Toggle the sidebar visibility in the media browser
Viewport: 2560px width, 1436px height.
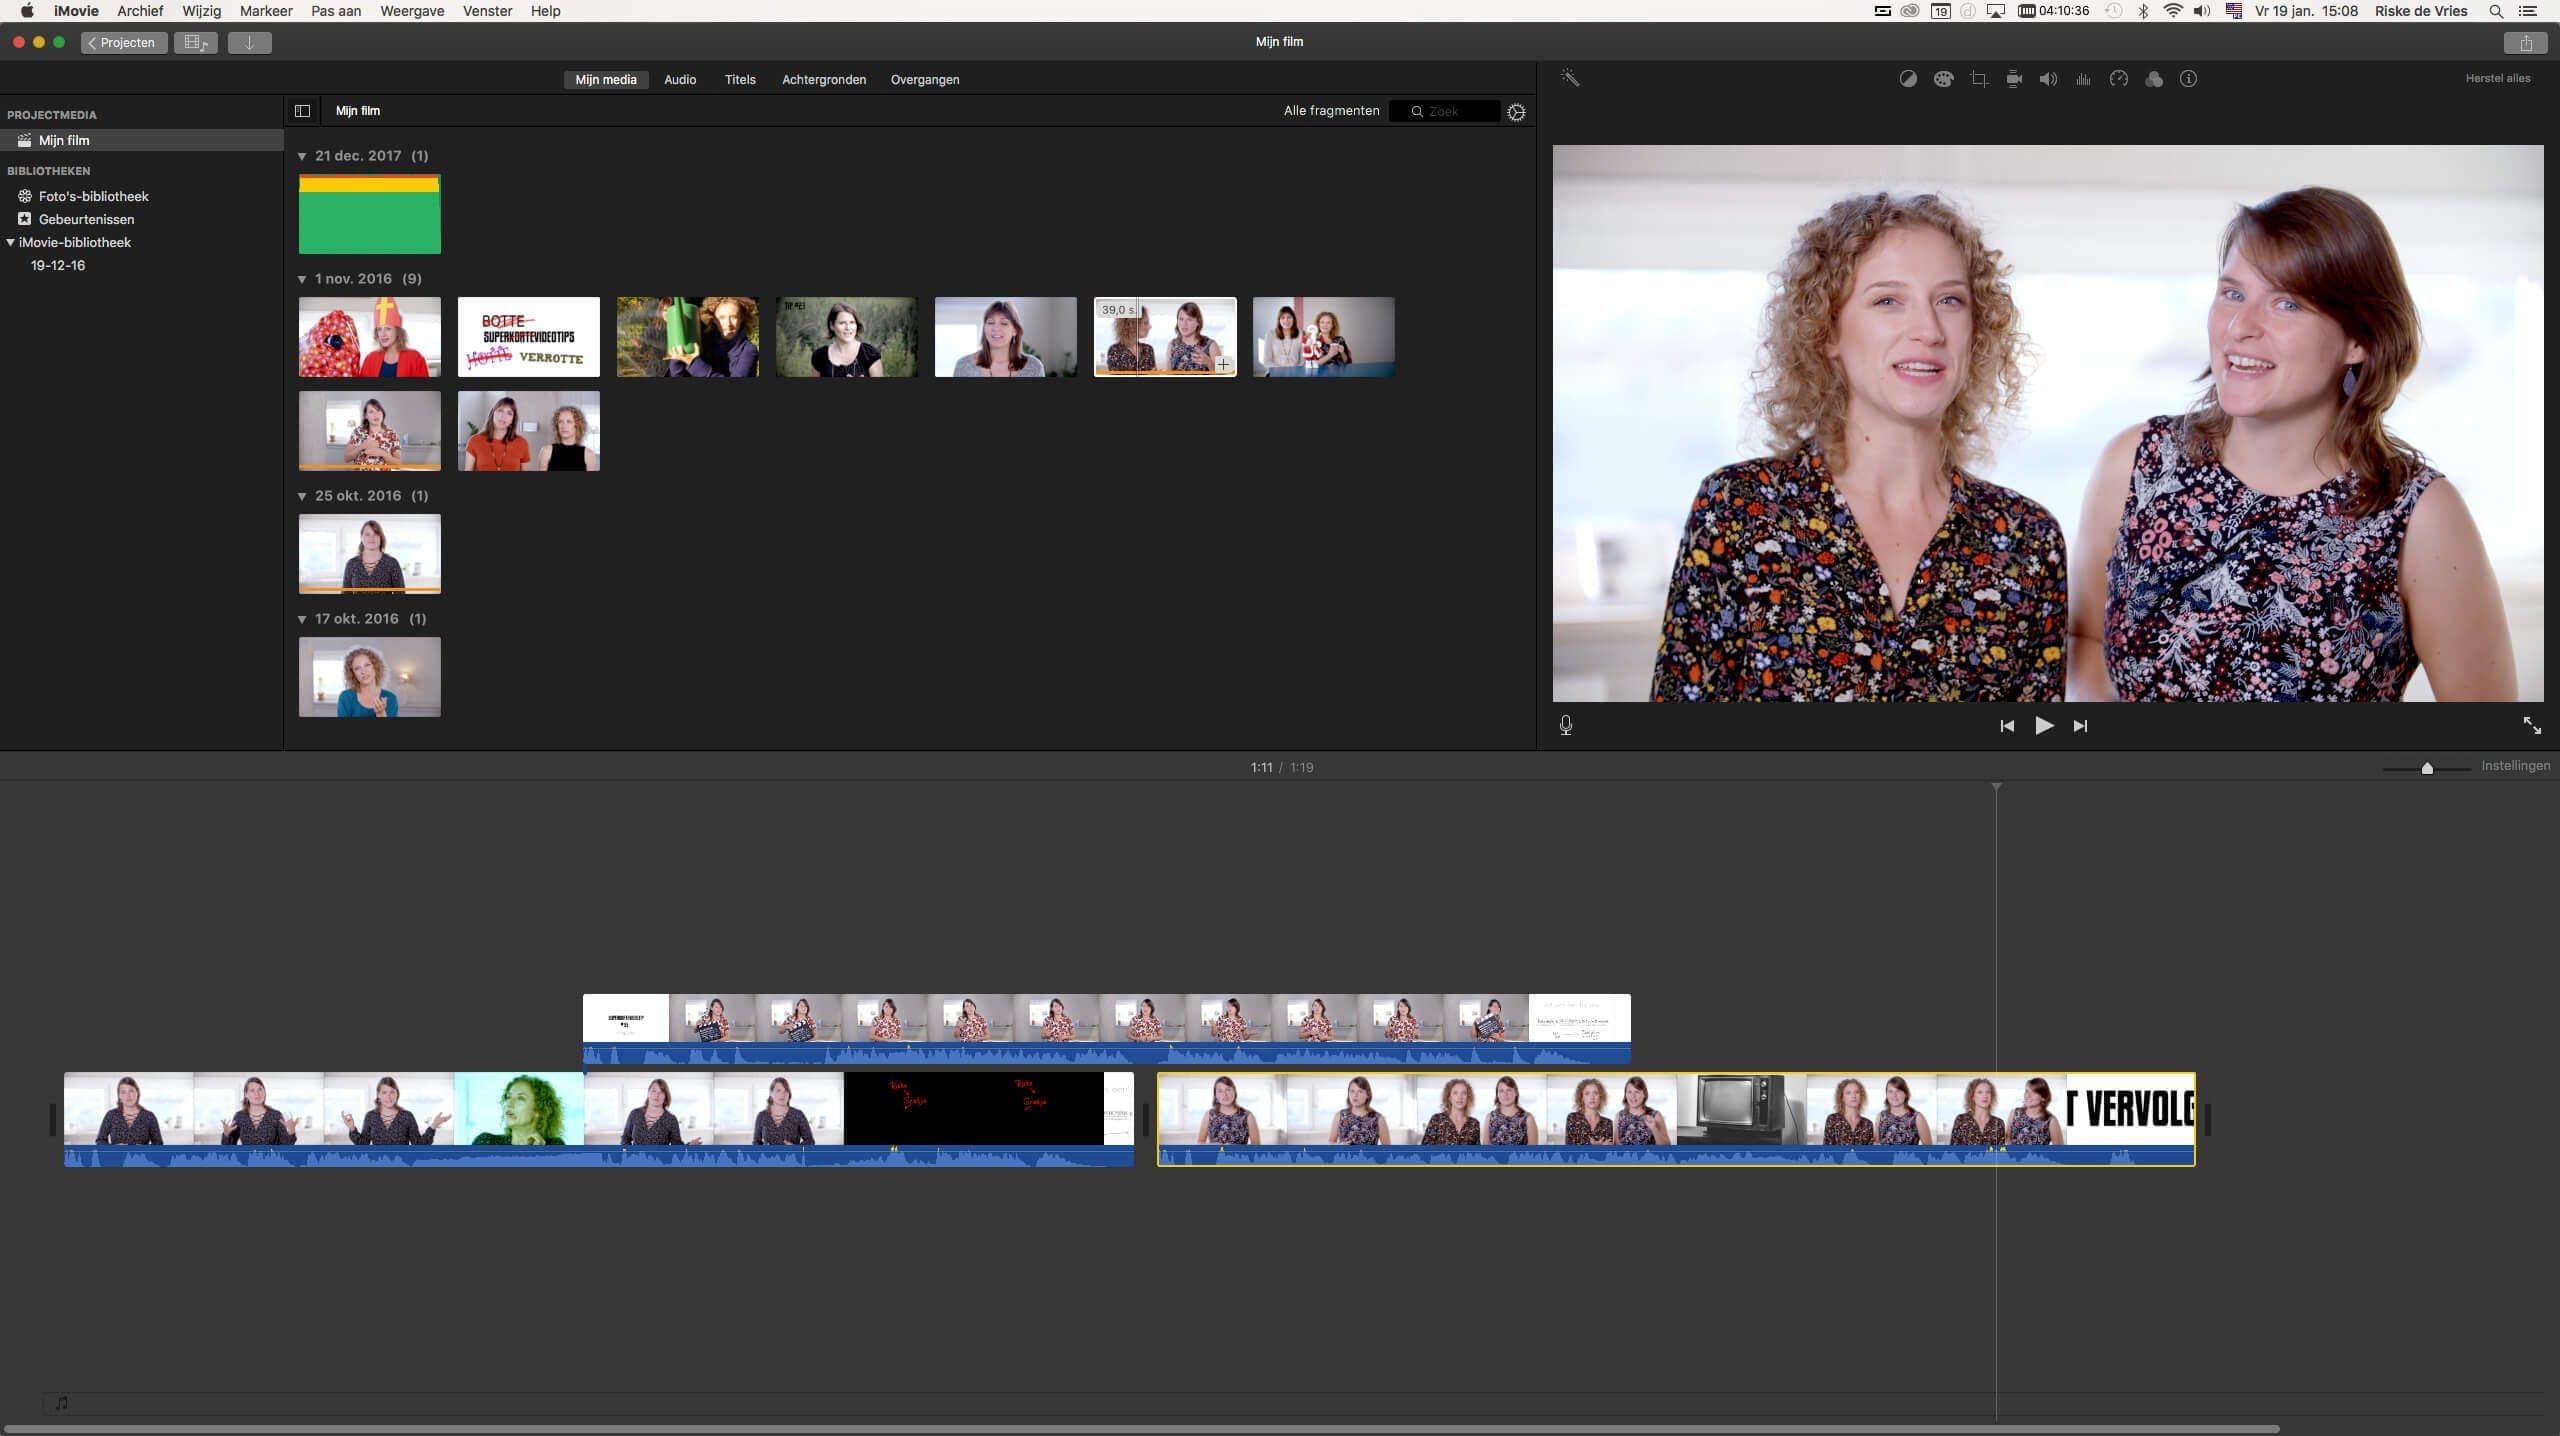(301, 111)
